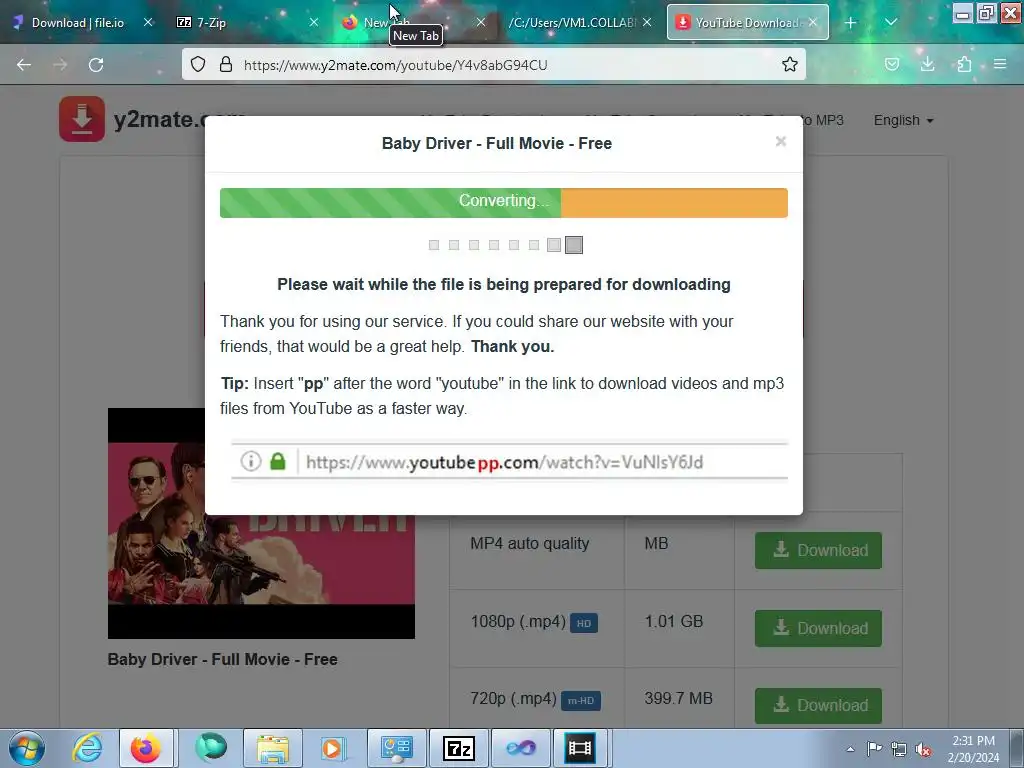Click the Baby Driver title under thumbnail

pos(223,660)
